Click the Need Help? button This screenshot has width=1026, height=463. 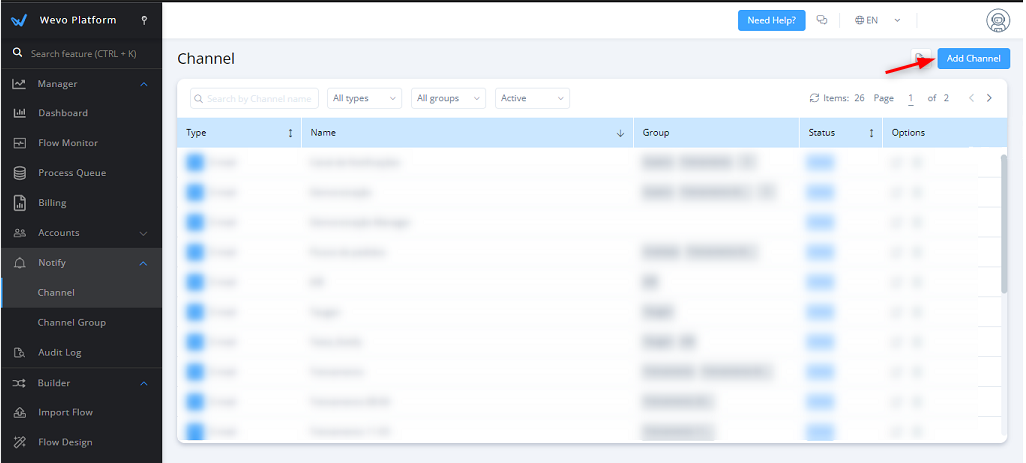[x=771, y=20]
